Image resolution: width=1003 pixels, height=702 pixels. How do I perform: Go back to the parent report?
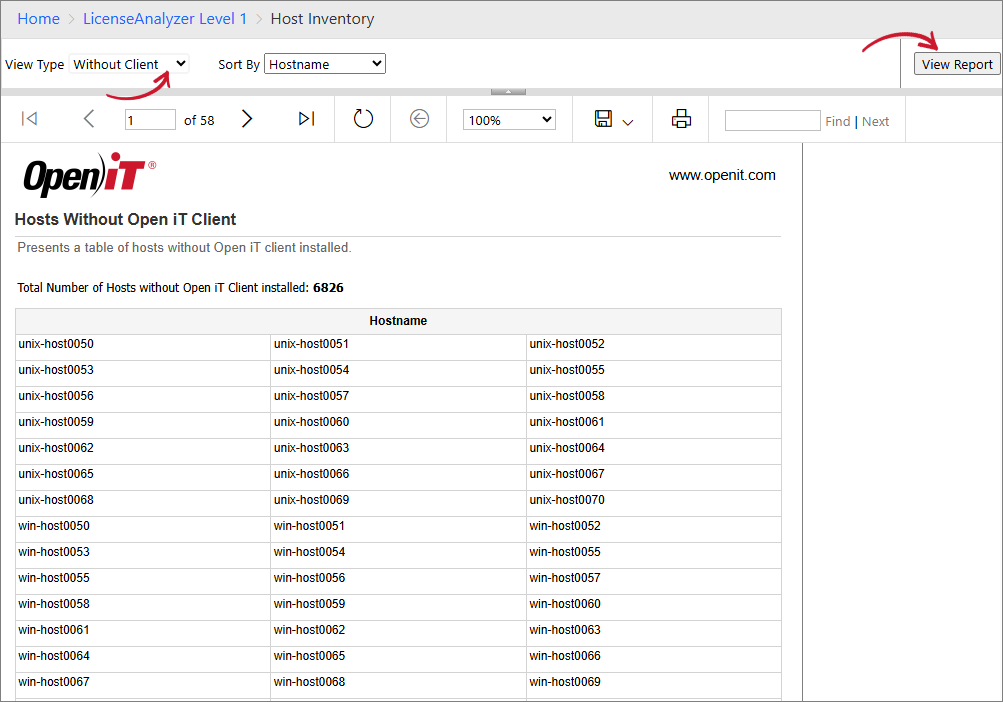click(418, 118)
